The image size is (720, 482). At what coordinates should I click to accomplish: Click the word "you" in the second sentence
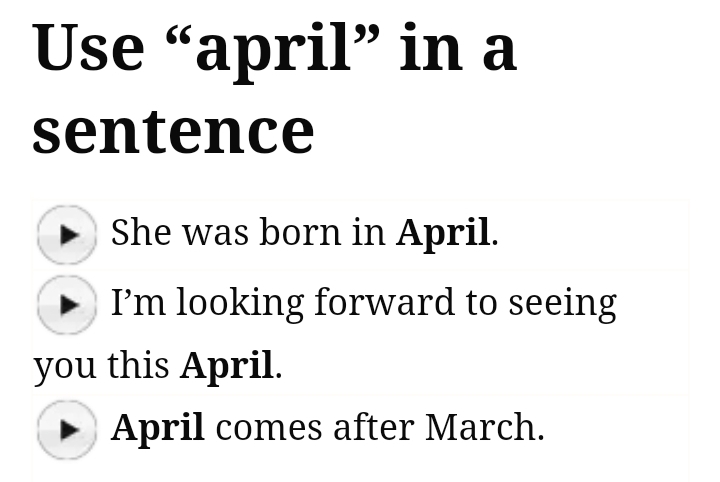[x=65, y=367]
